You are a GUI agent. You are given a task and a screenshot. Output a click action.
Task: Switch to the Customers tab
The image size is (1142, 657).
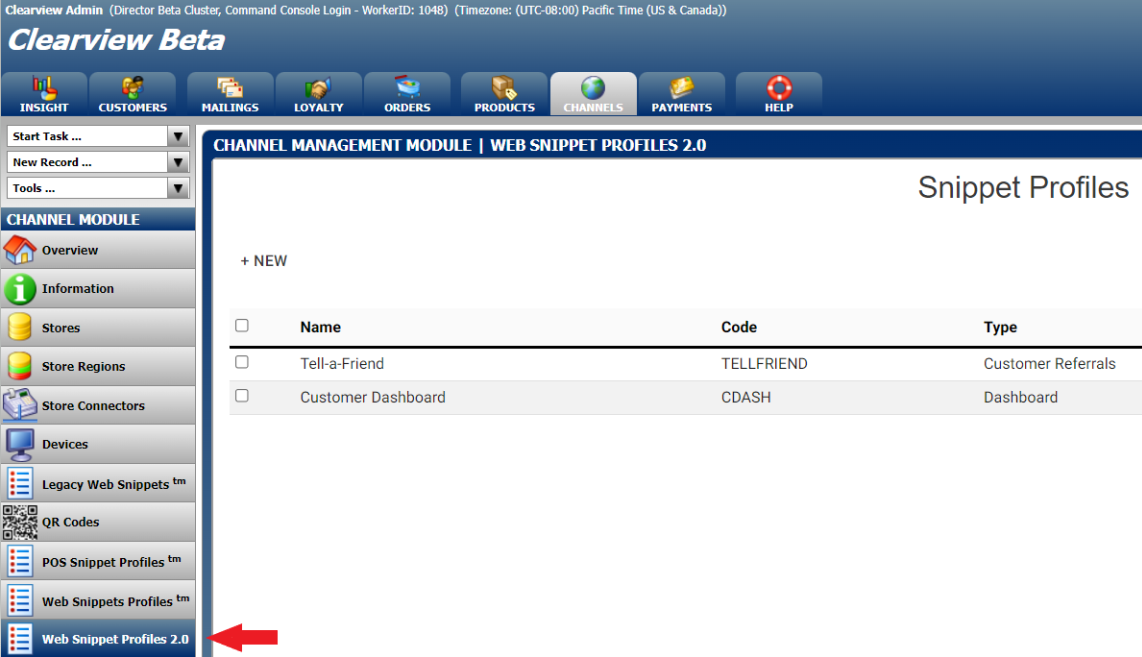coord(132,94)
